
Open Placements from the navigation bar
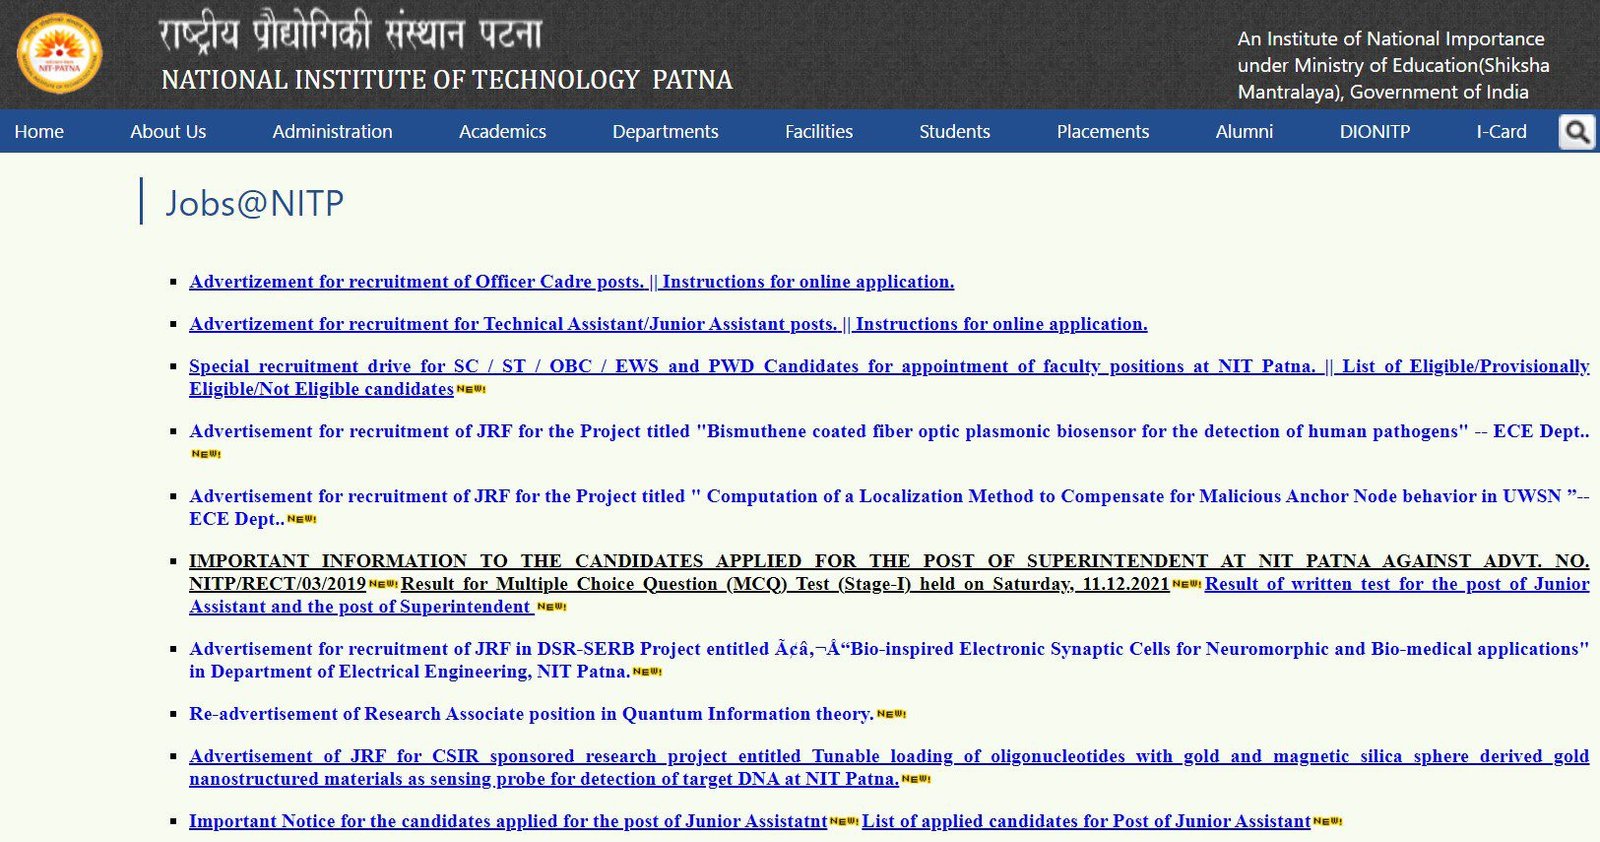click(x=1102, y=132)
